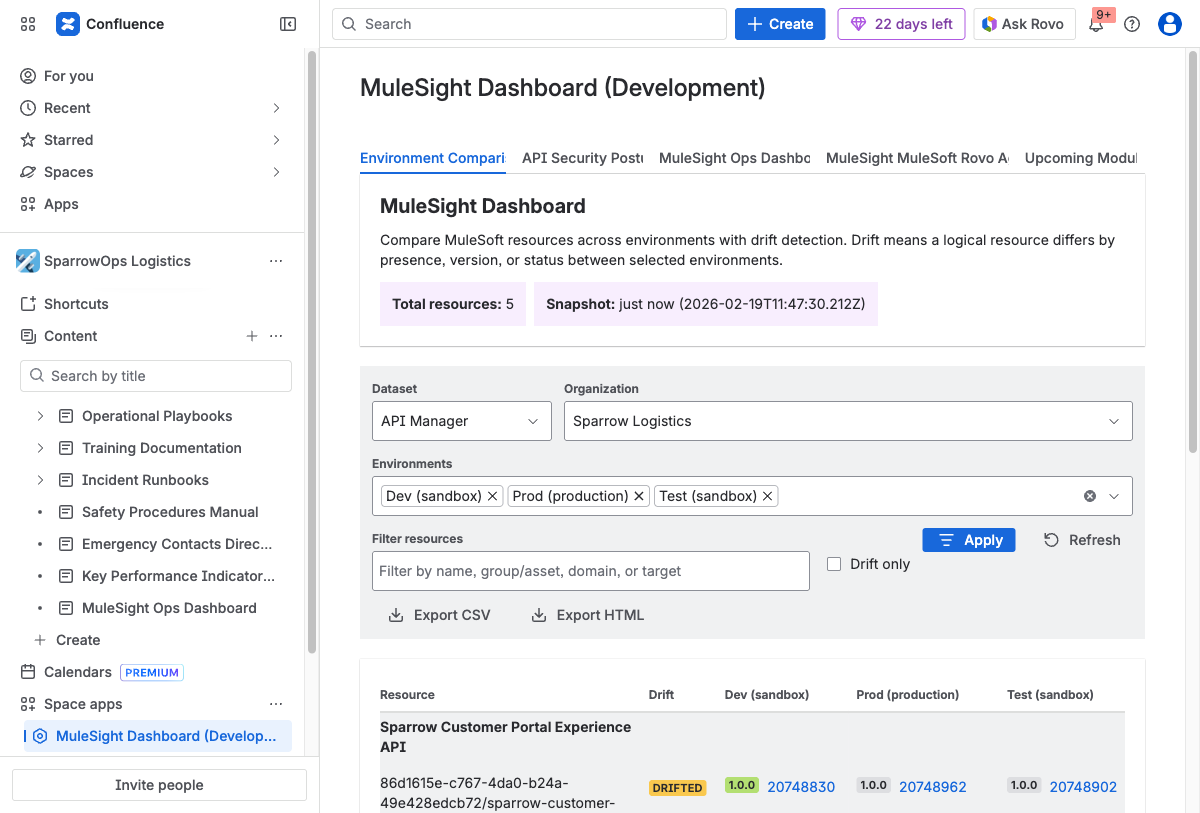Screen dimensions: 1200x813
Task: Click the Export CSV download icon
Action: pos(396,615)
